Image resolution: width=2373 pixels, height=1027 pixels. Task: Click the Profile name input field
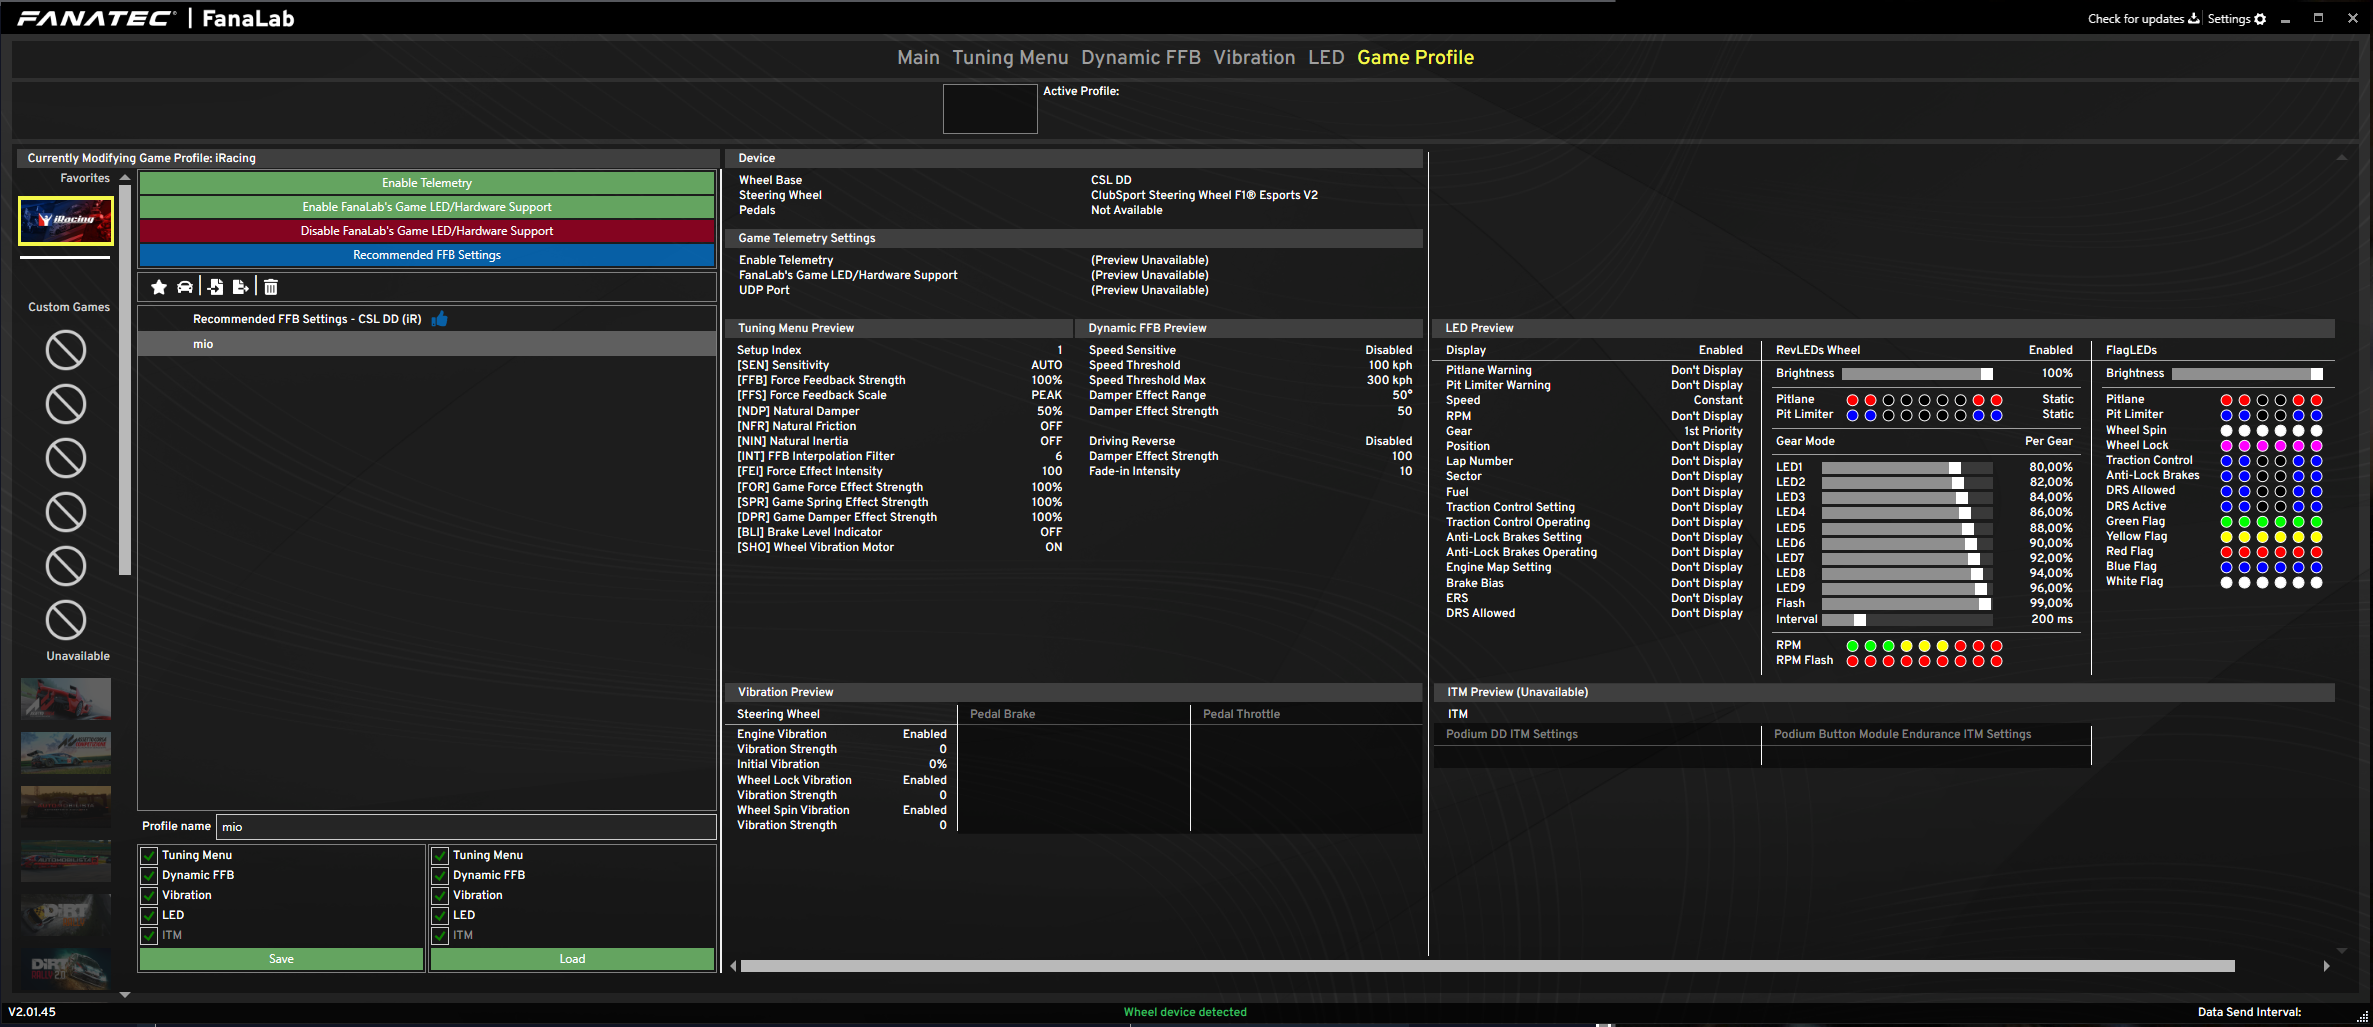(466, 827)
